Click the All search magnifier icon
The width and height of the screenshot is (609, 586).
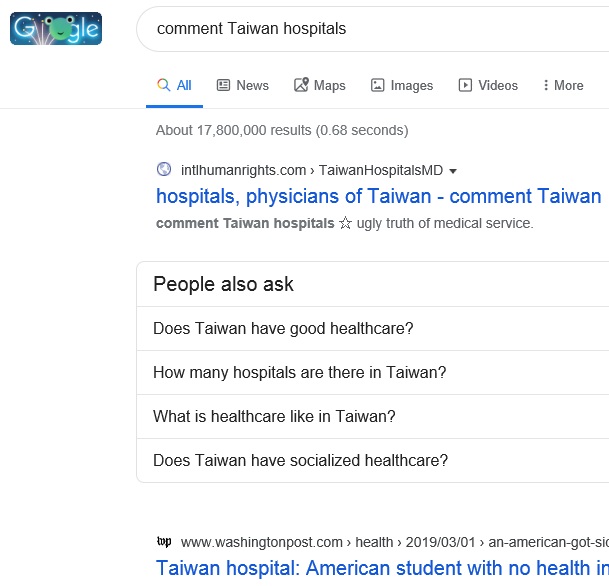164,85
